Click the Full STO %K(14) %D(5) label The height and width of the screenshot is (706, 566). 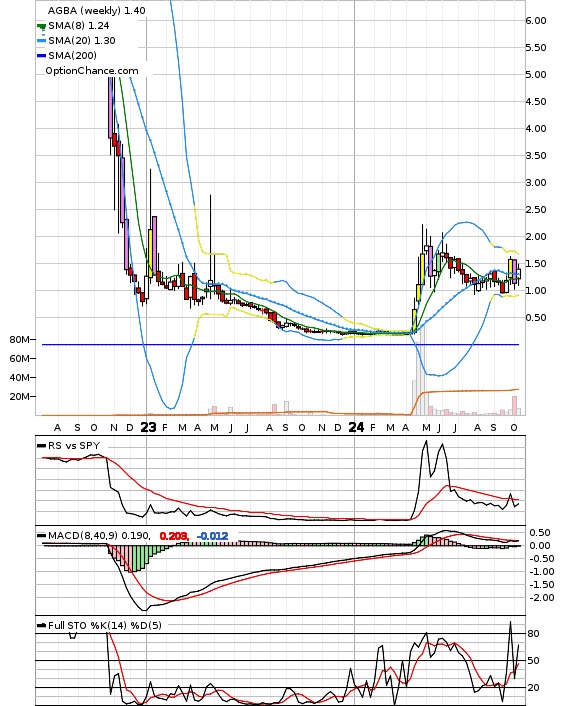point(104,625)
